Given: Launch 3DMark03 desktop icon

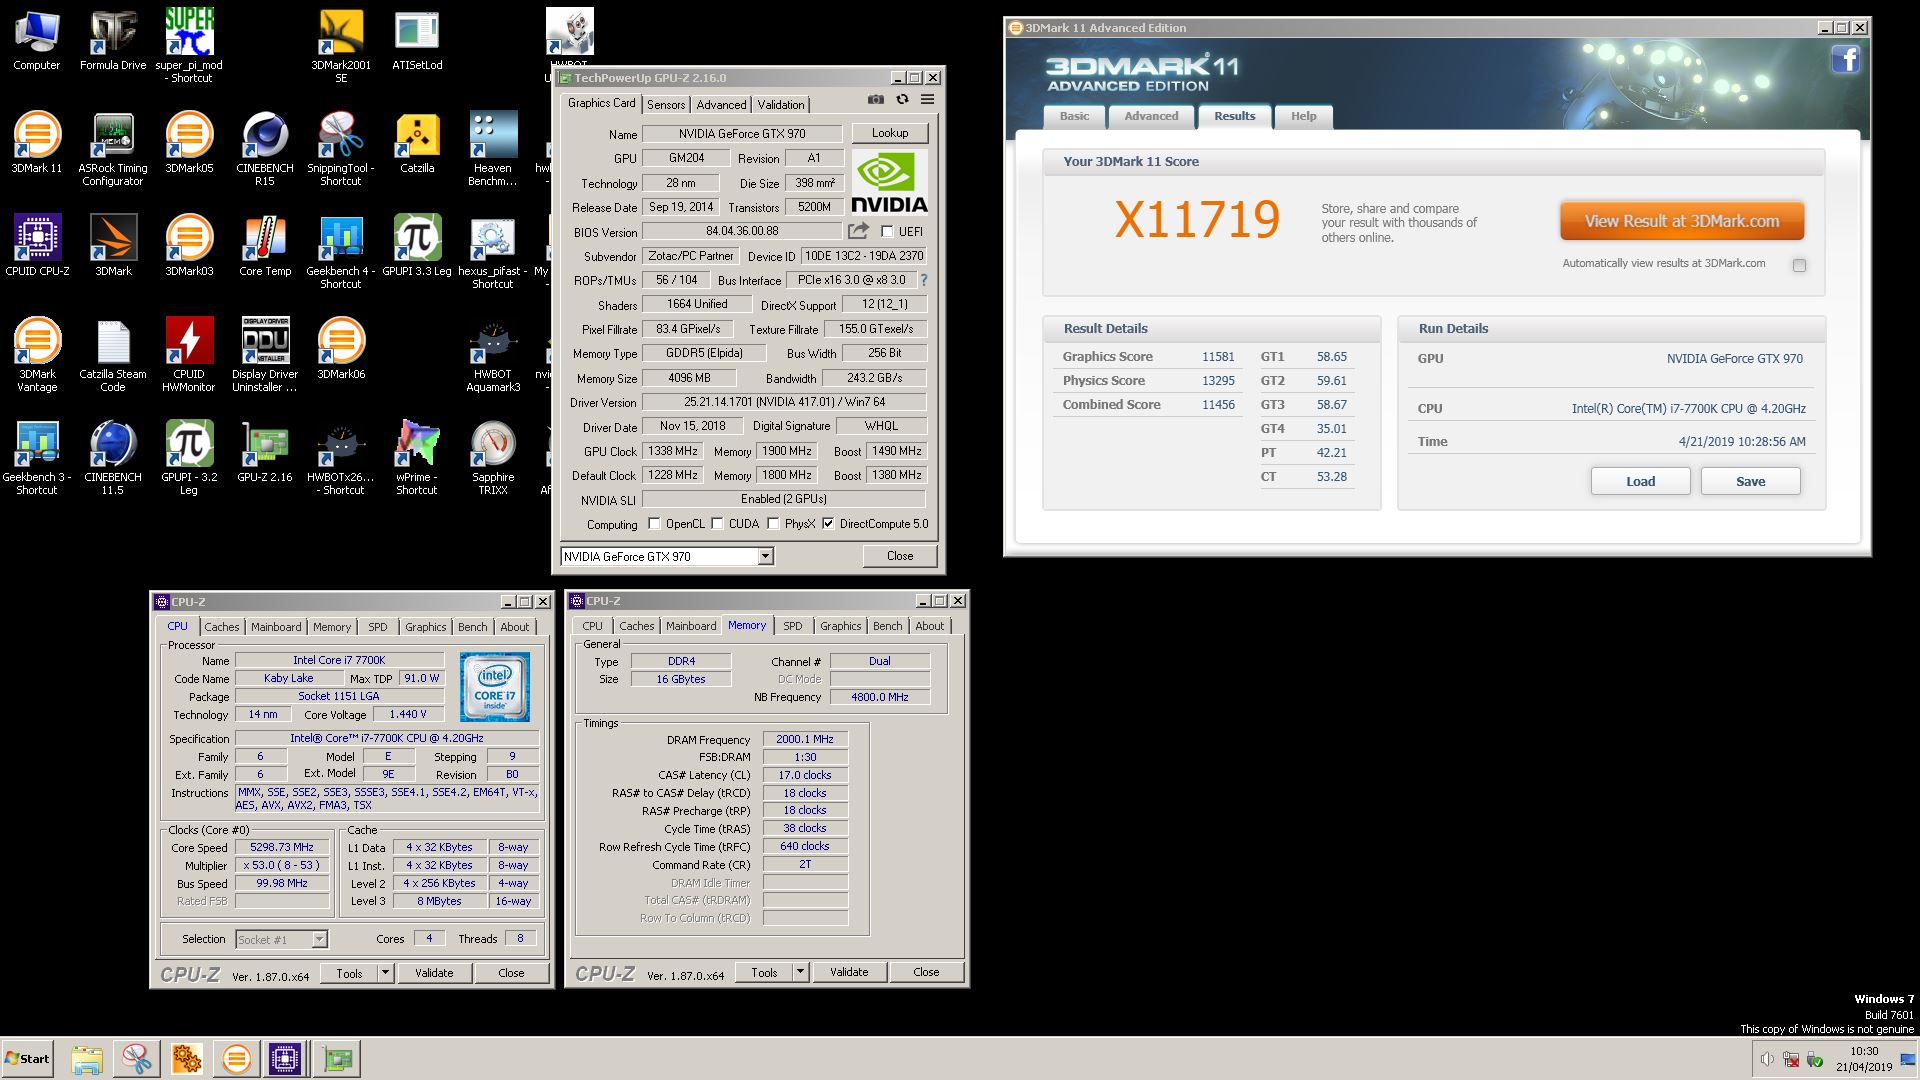Looking at the screenshot, I should (189, 245).
